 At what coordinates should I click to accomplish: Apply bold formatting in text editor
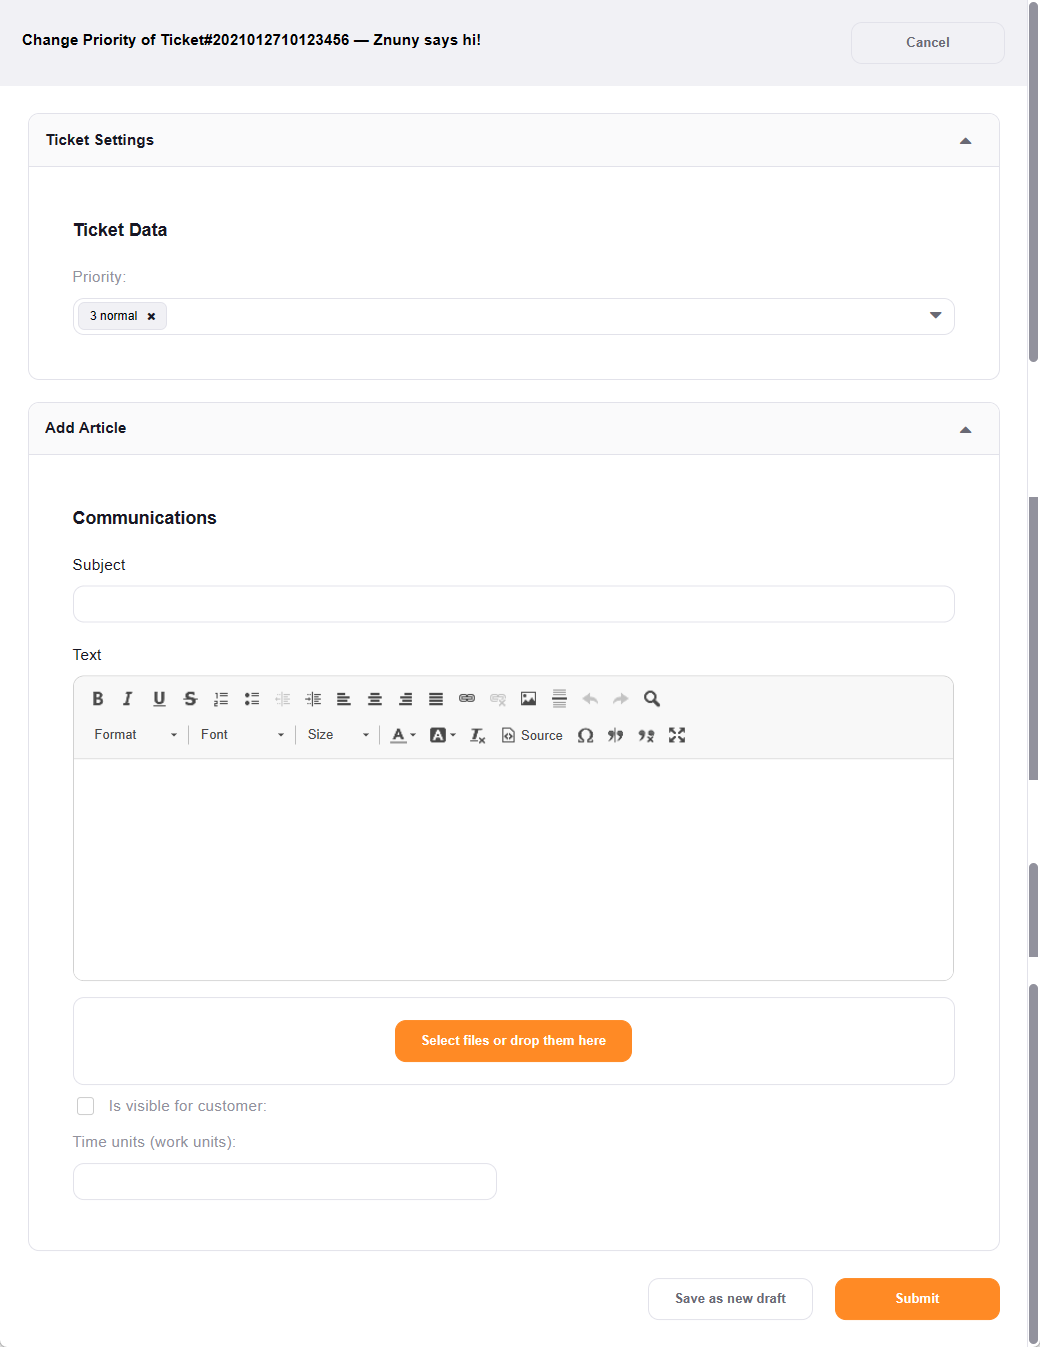(98, 699)
